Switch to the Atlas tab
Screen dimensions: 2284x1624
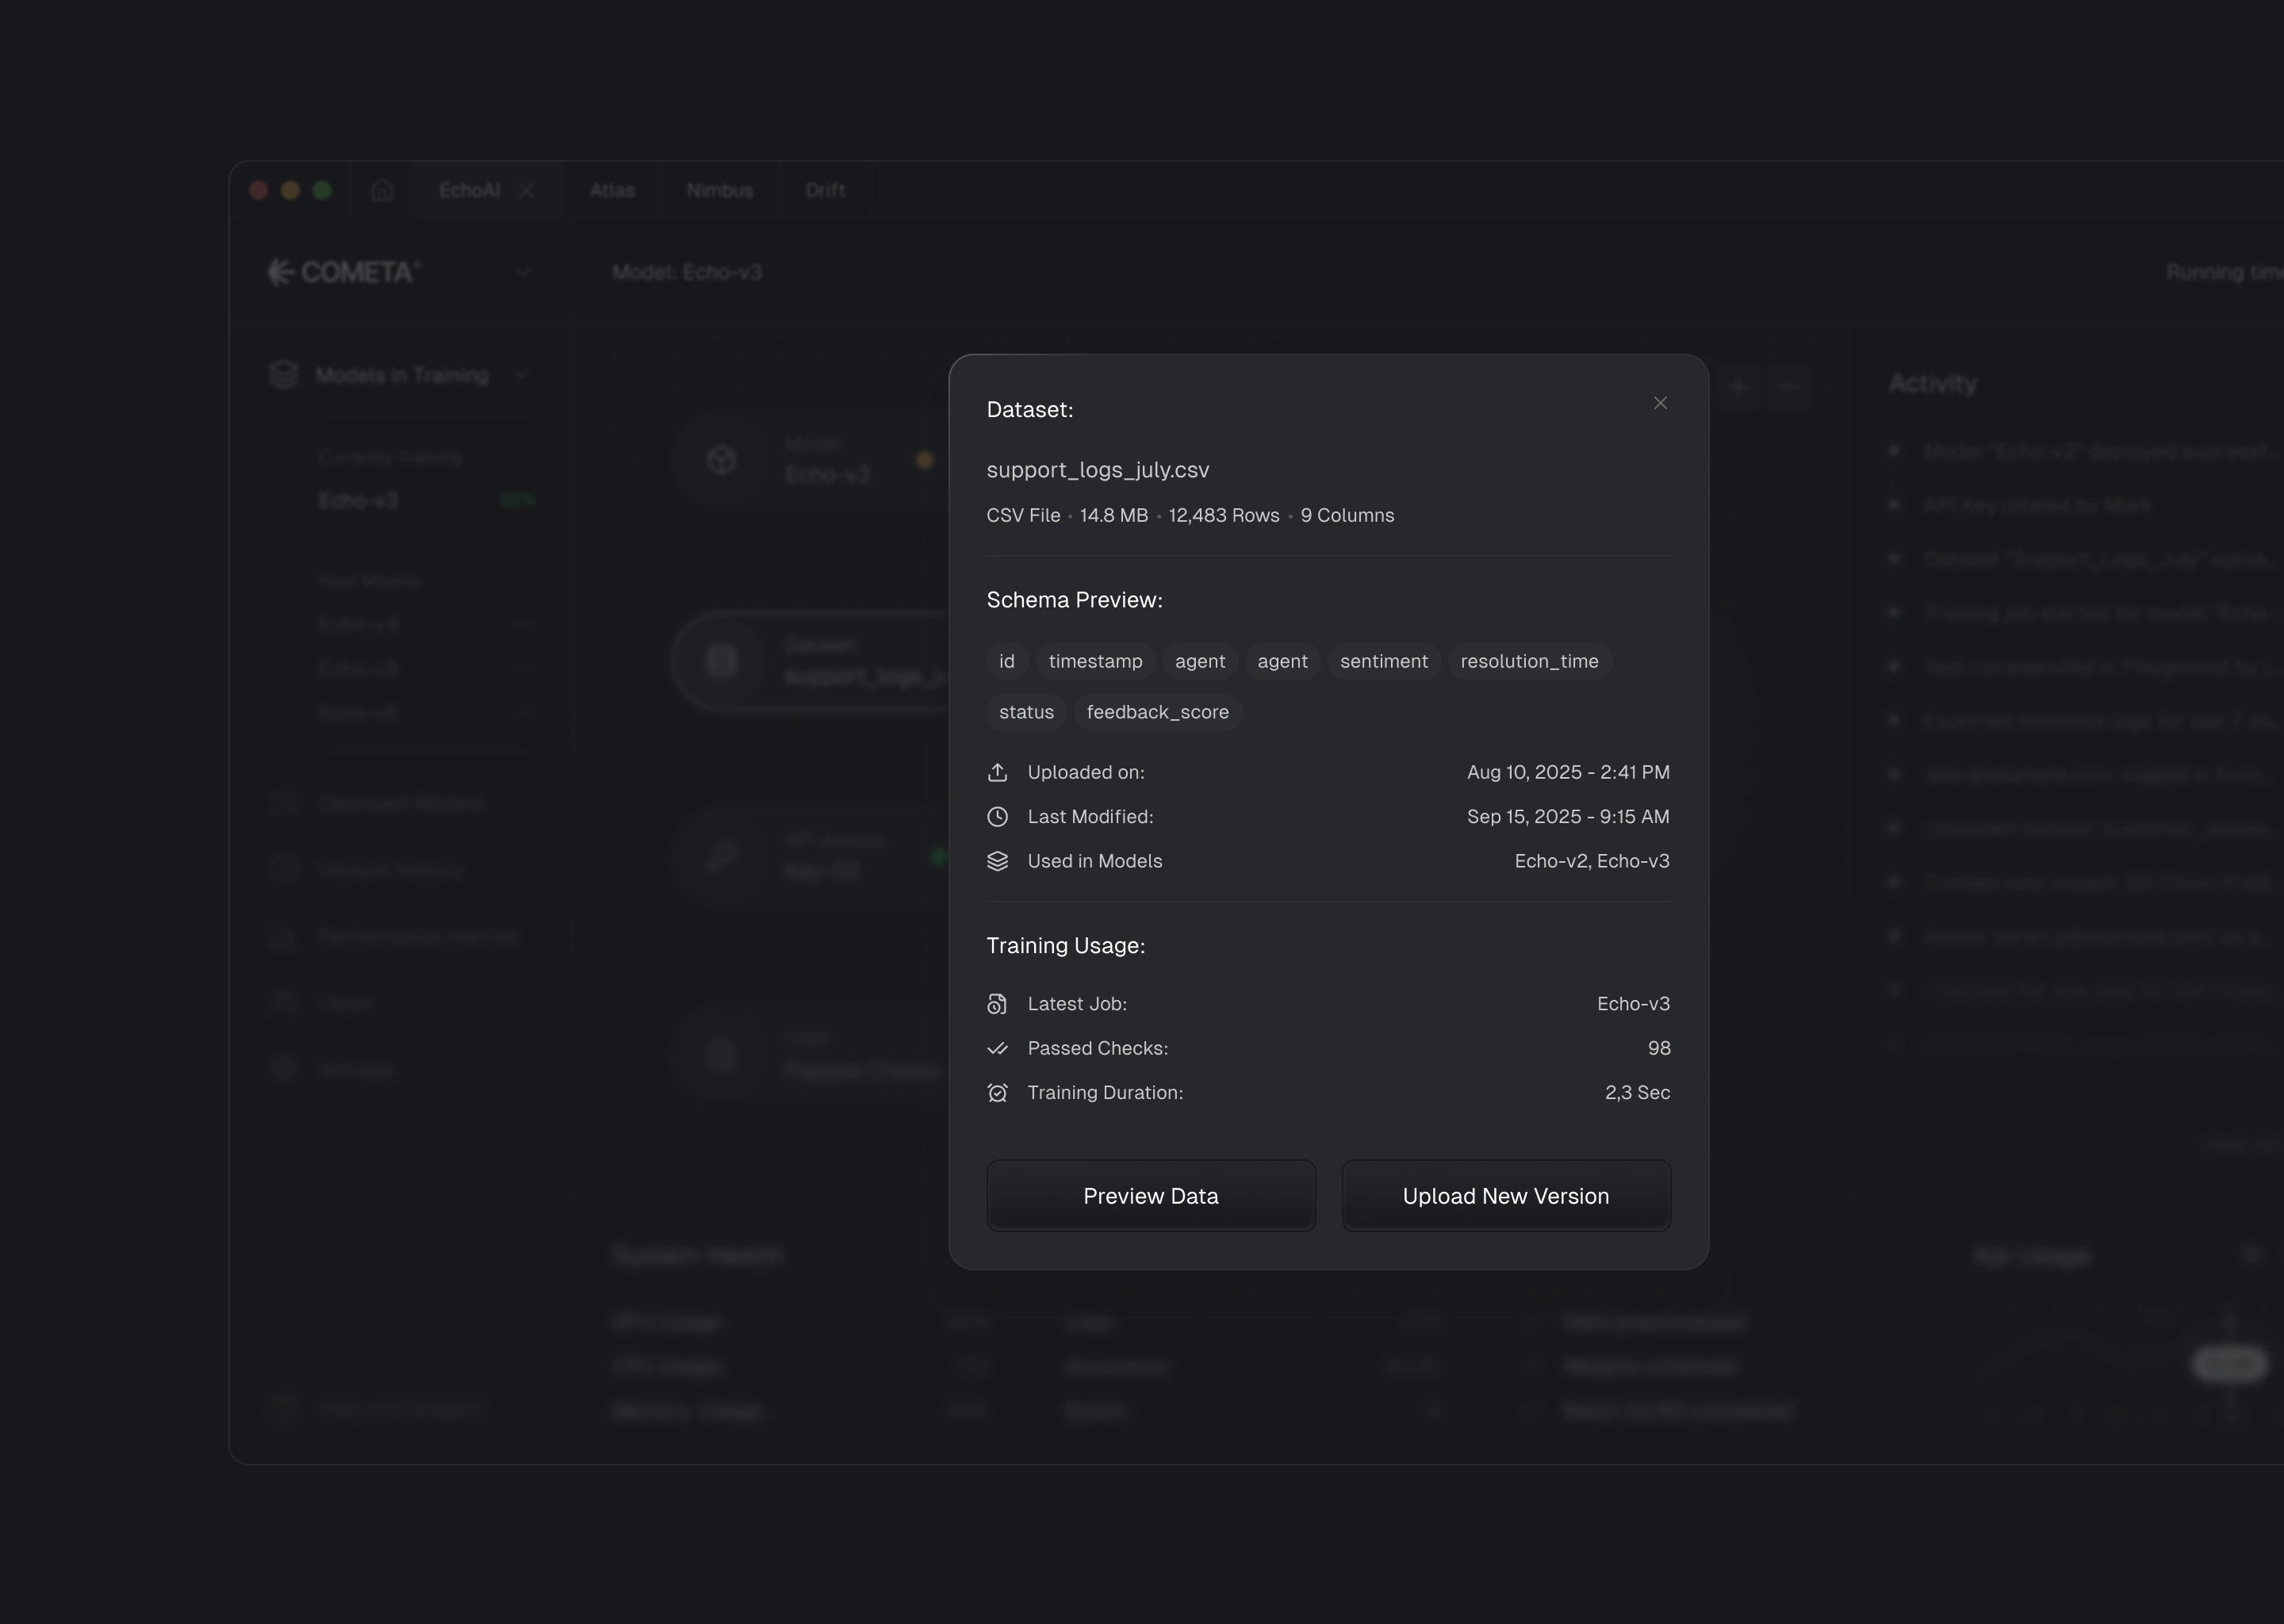coord(612,190)
